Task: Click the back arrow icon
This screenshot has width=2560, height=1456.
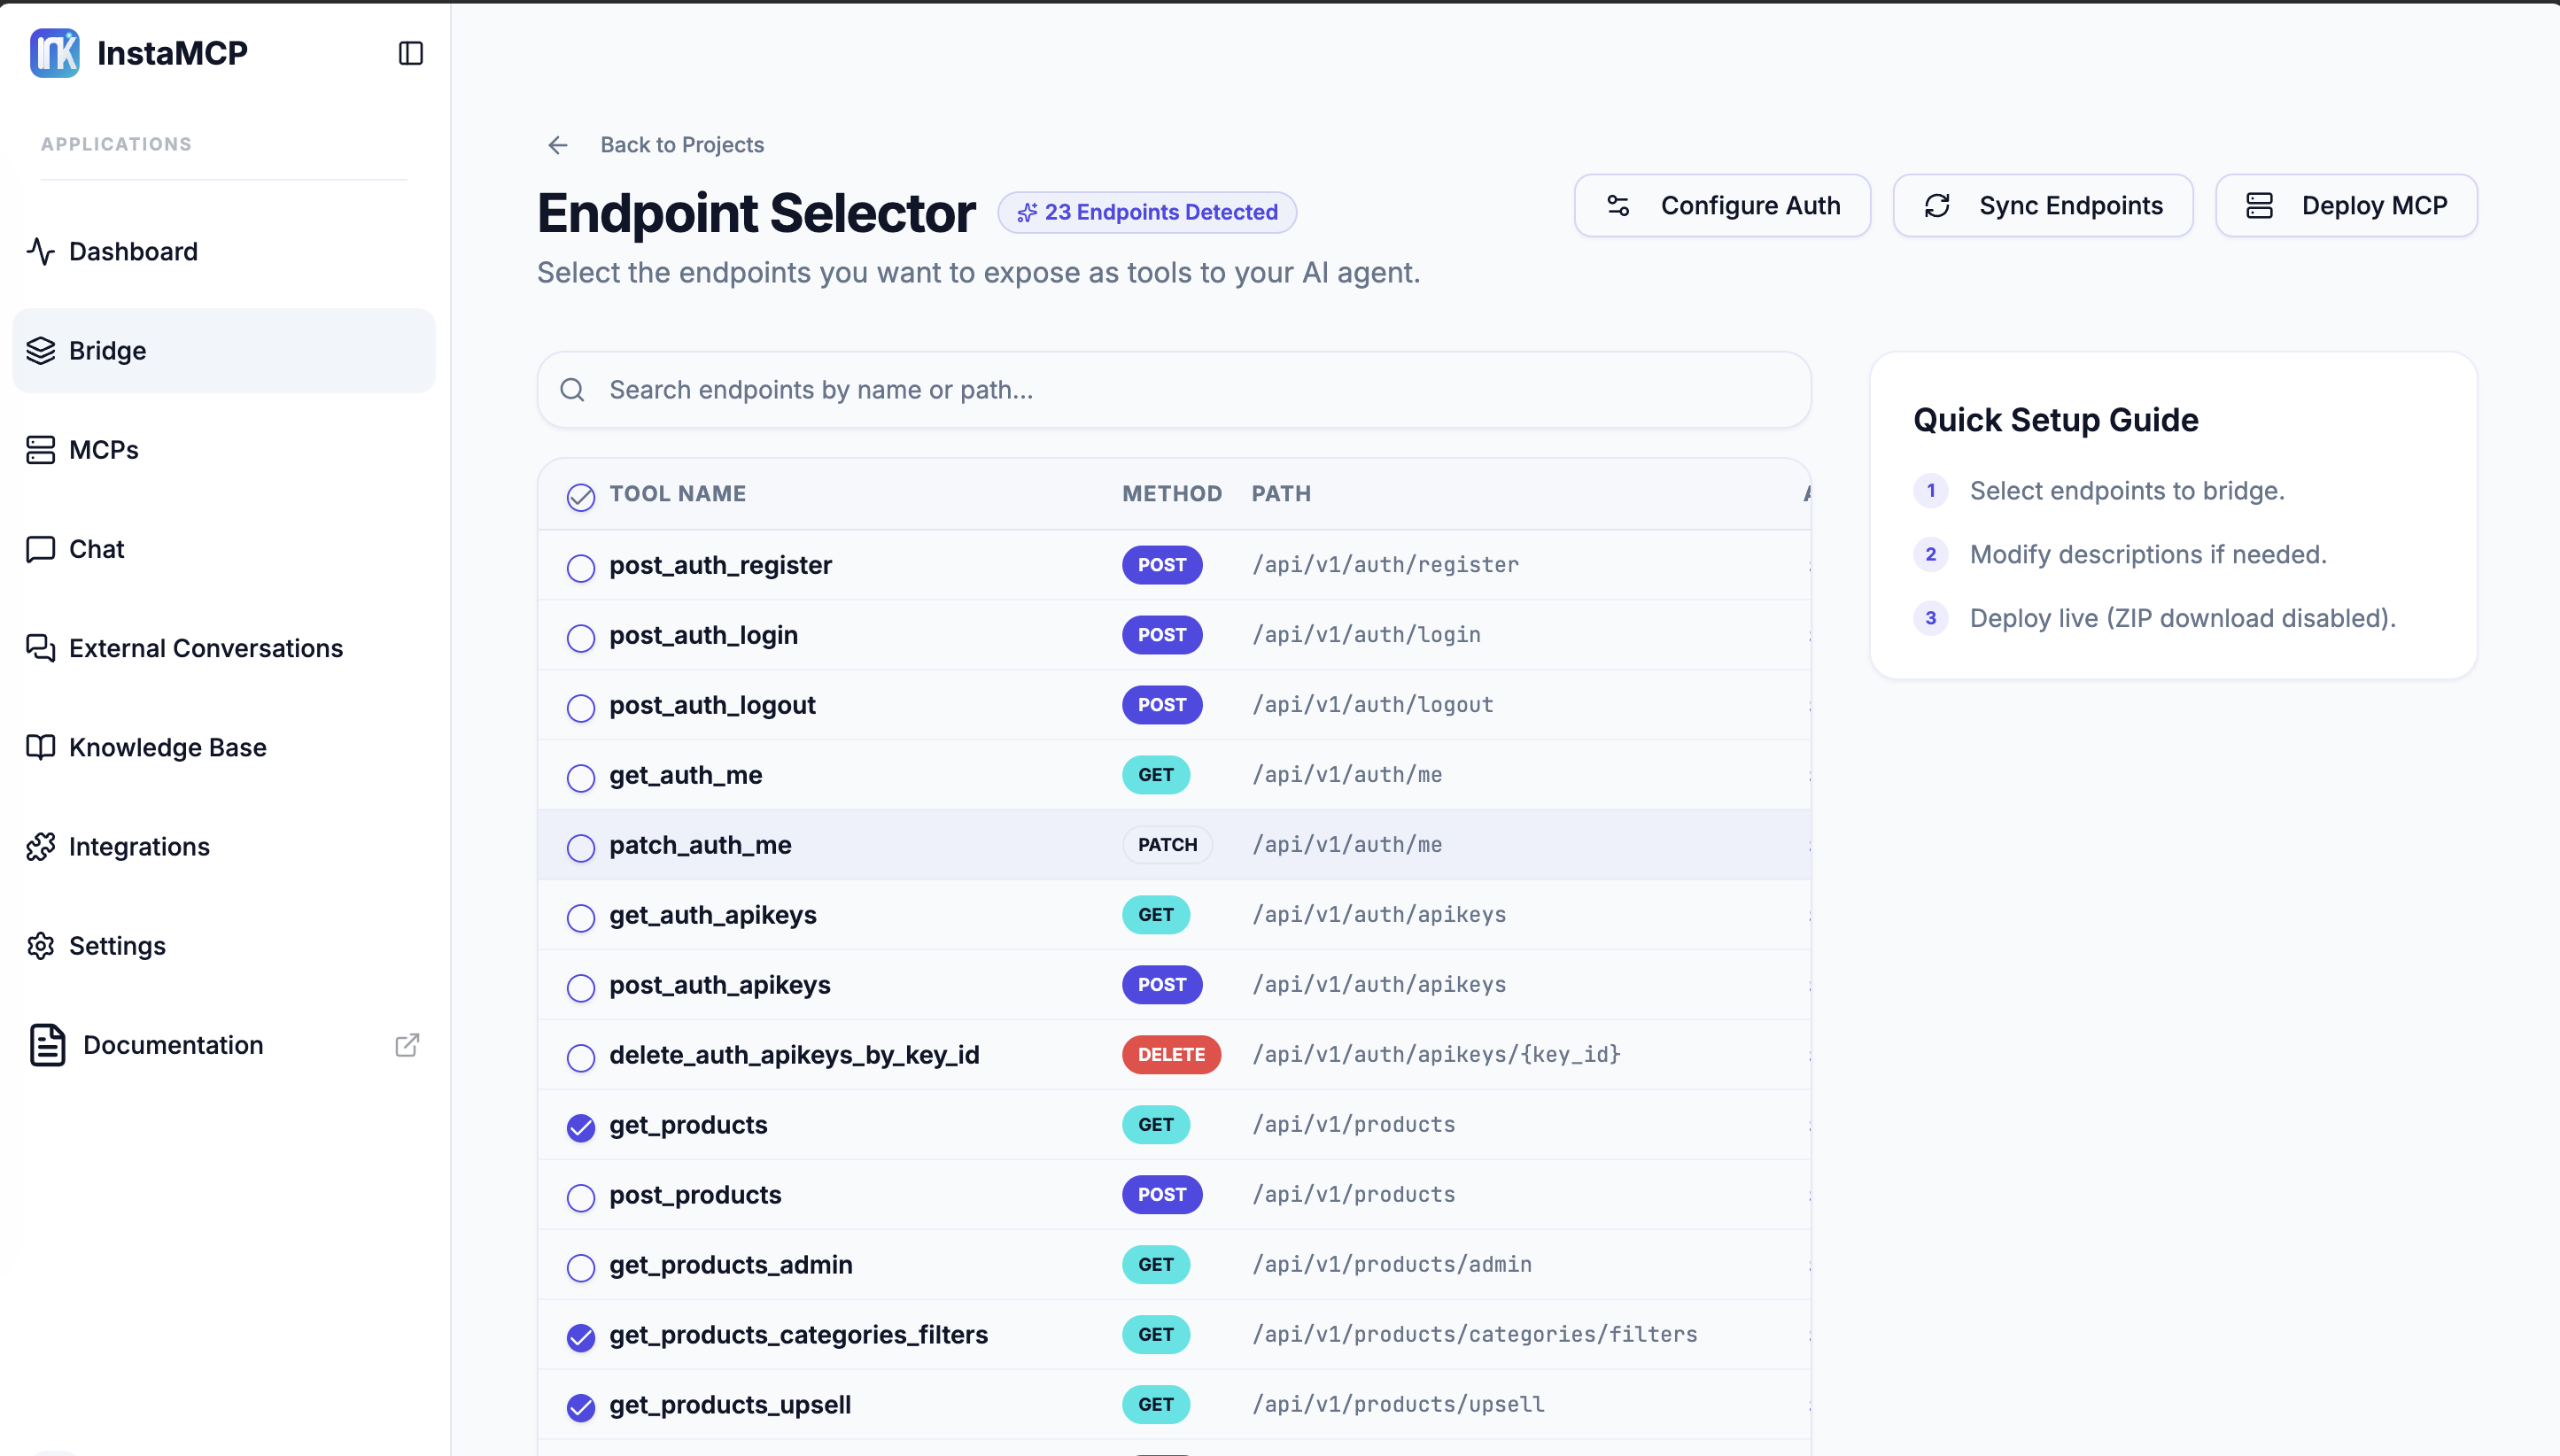Action: [558, 145]
